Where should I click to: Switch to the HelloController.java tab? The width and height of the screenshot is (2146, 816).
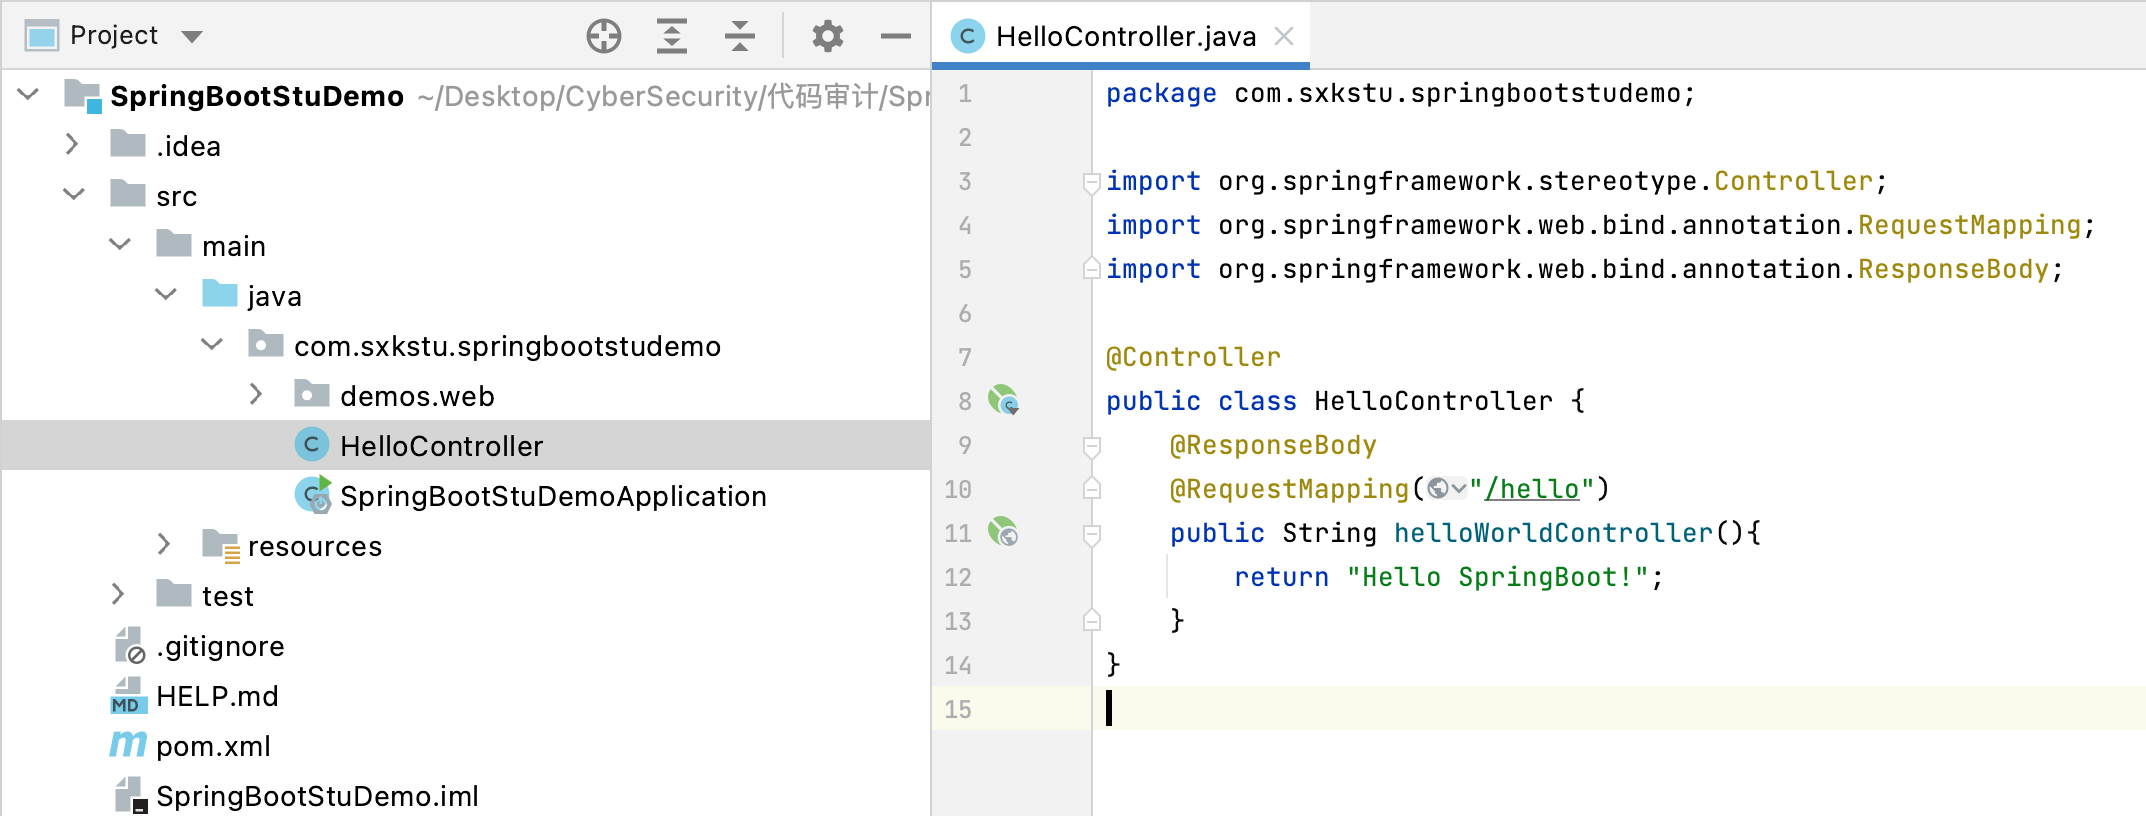[1124, 37]
